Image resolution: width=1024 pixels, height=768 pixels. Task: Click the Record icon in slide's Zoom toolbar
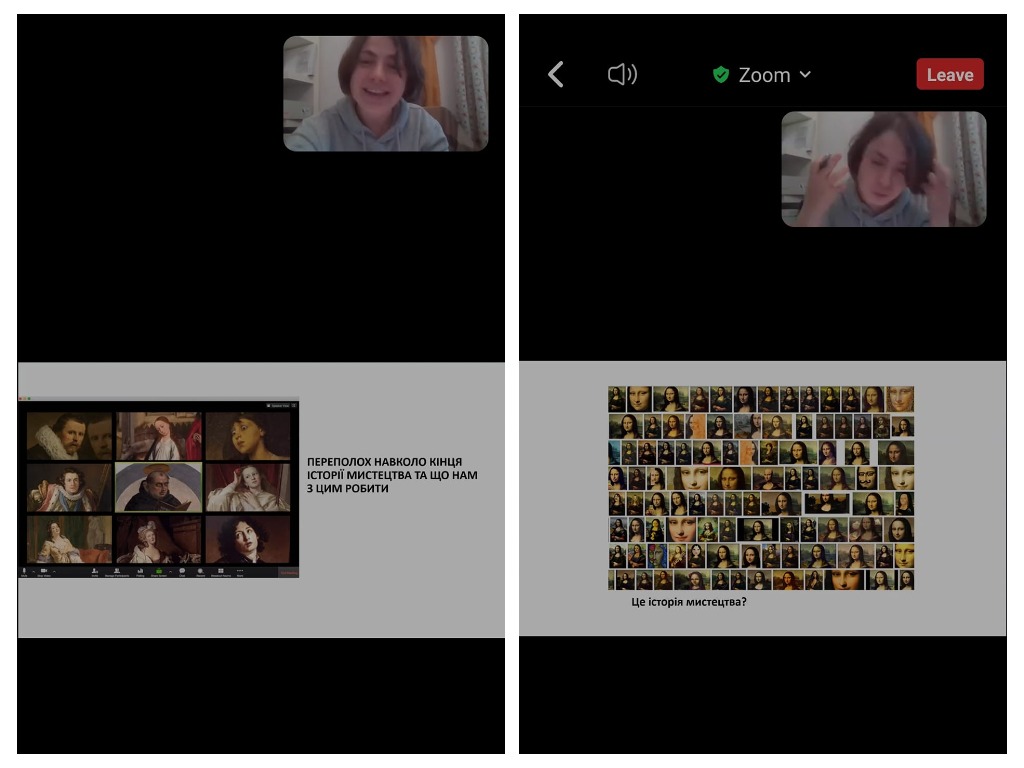200,571
